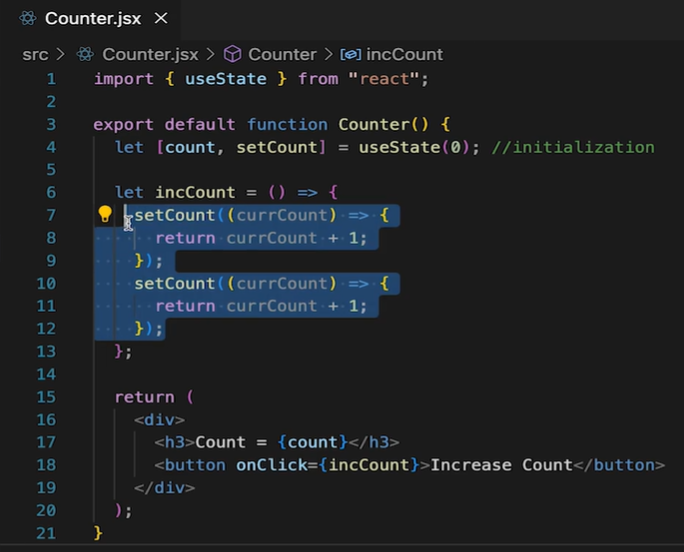Click the "react" string on line 1
Image resolution: width=684 pixels, height=552 pixels.
pyautogui.click(x=384, y=79)
